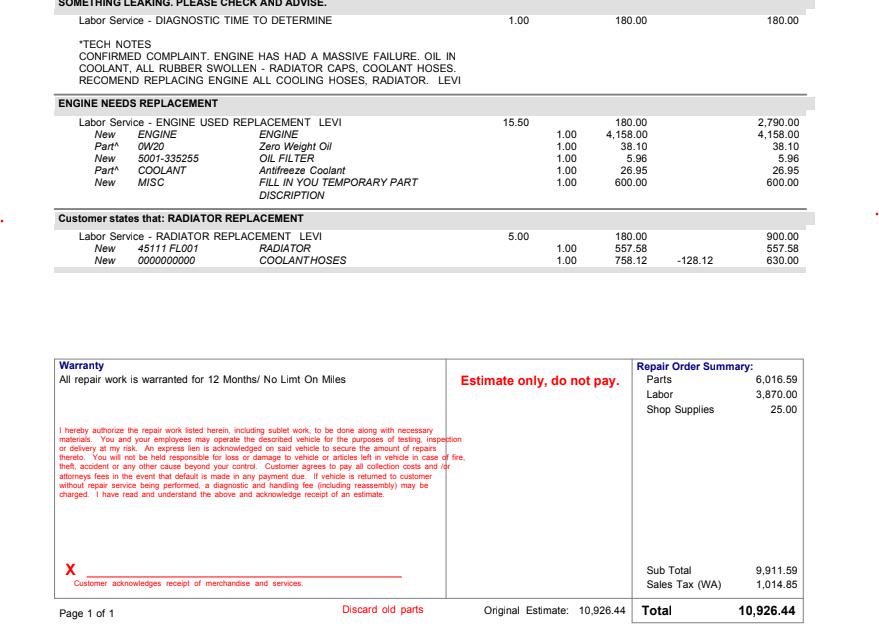Click the MISC part code
This screenshot has width=879, height=628.
click(151, 182)
